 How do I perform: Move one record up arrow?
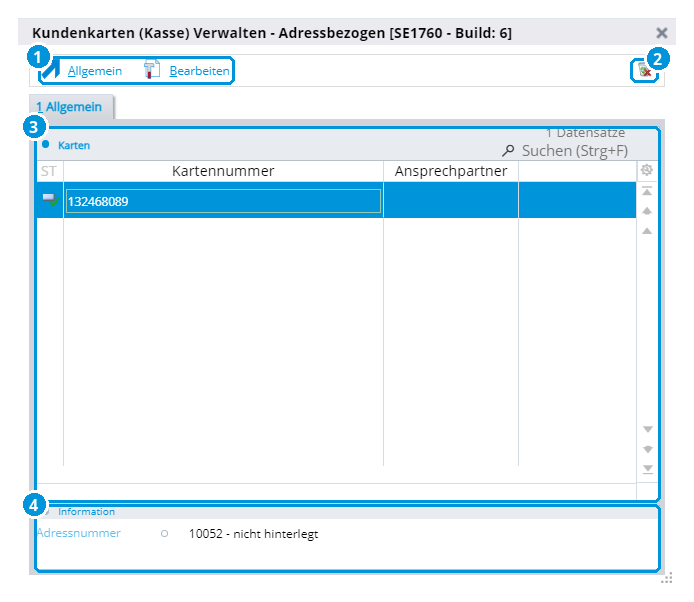tap(647, 231)
